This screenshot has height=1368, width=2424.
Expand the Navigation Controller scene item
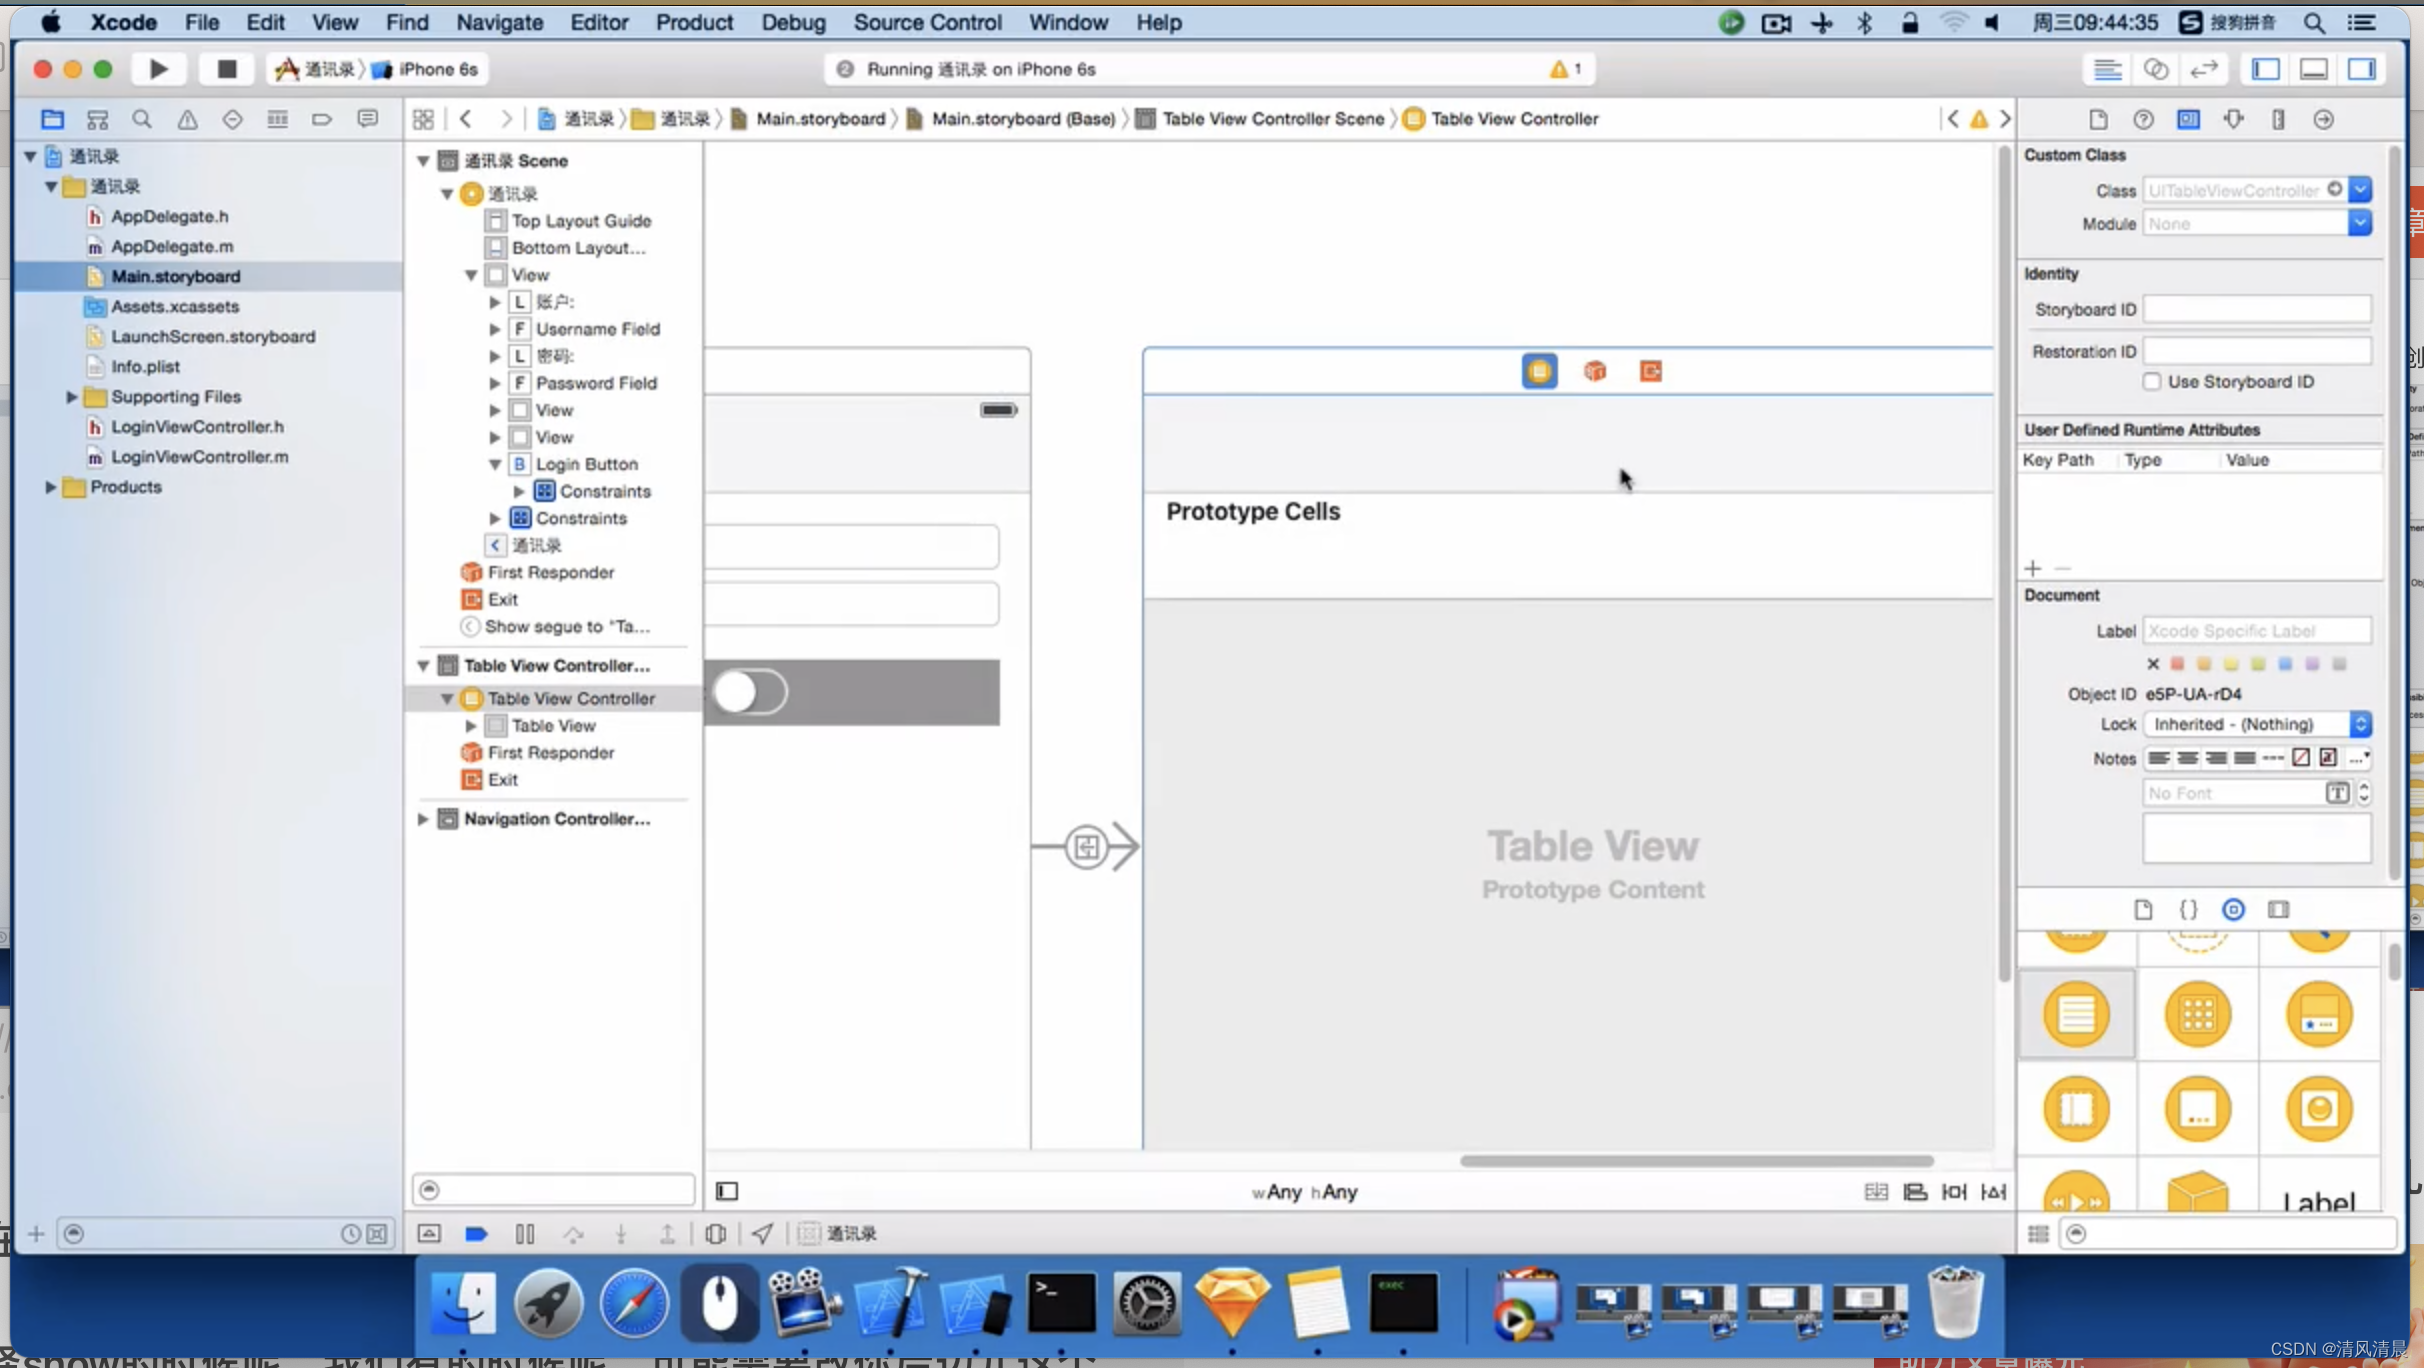421,819
